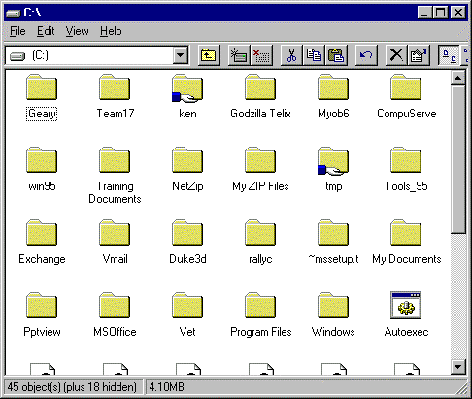Click the scrollbar up arrow

(458, 78)
